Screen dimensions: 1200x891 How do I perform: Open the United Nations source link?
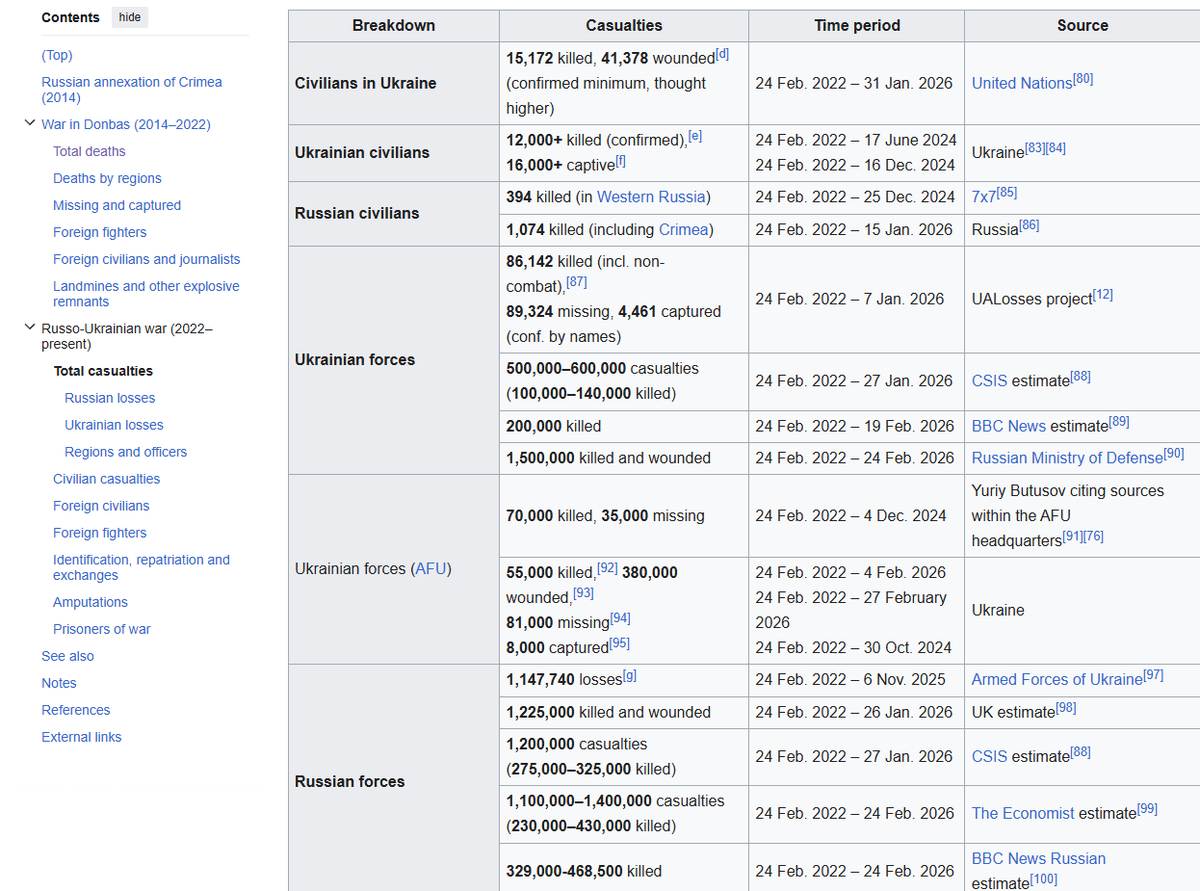pos(1021,83)
